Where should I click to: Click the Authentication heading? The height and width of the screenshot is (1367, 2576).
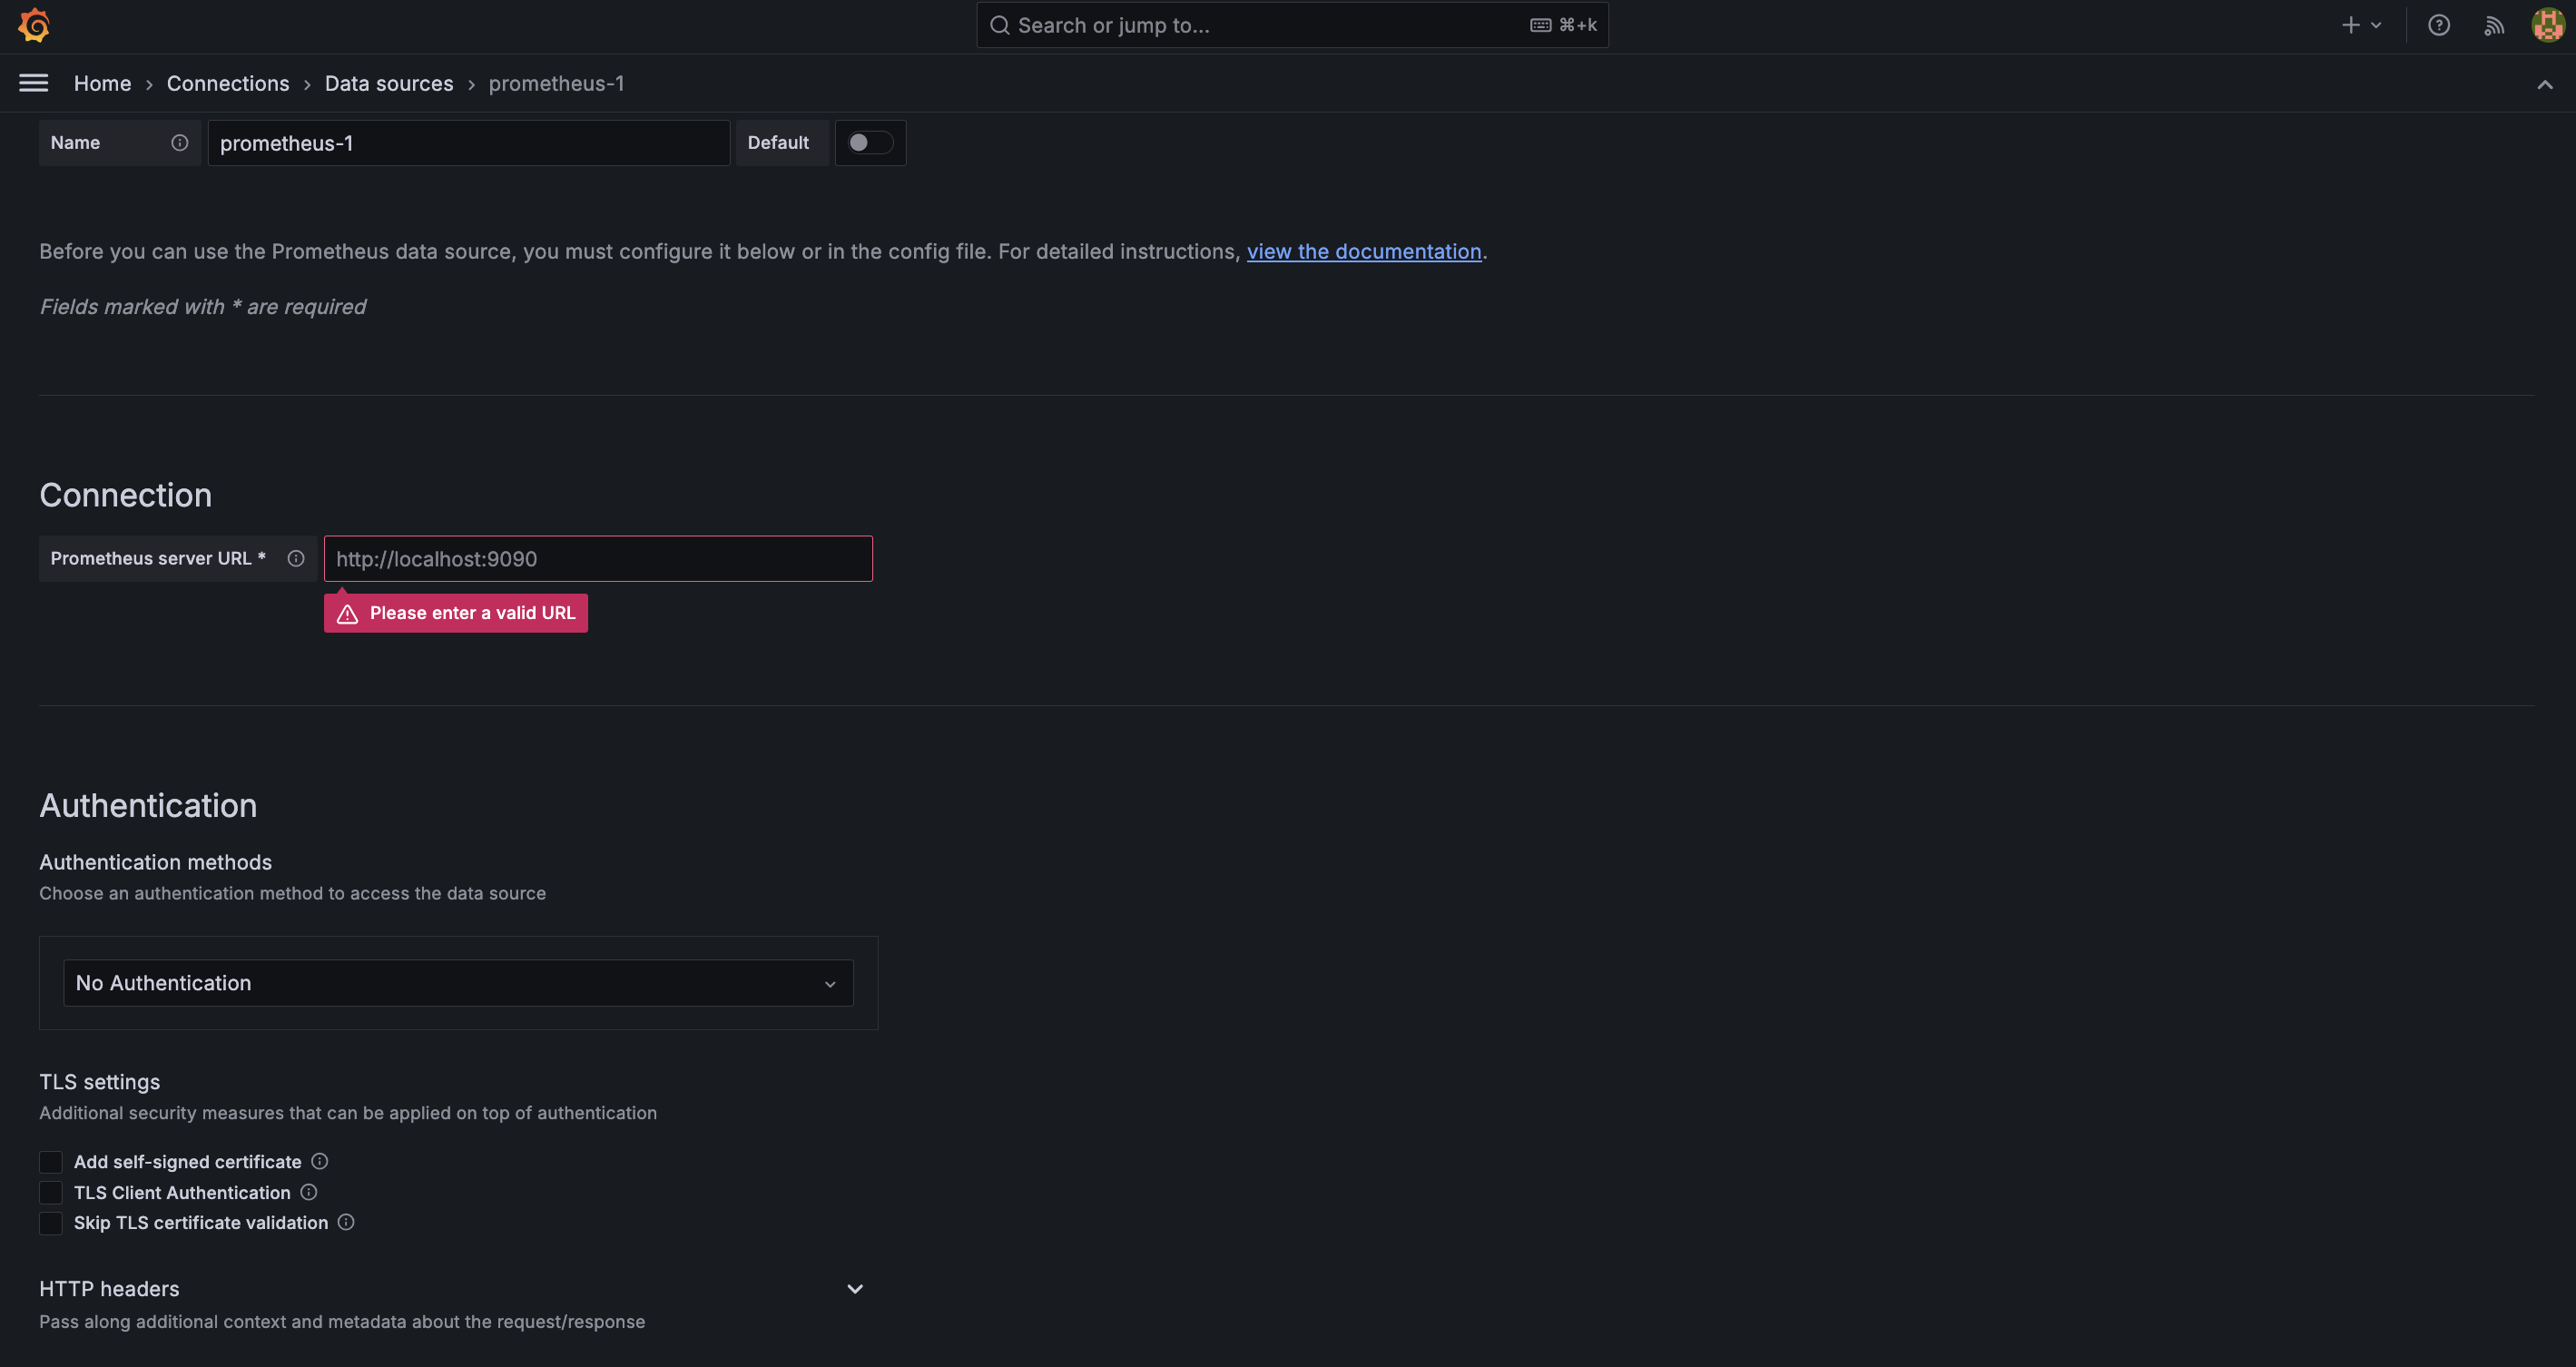pos(148,806)
